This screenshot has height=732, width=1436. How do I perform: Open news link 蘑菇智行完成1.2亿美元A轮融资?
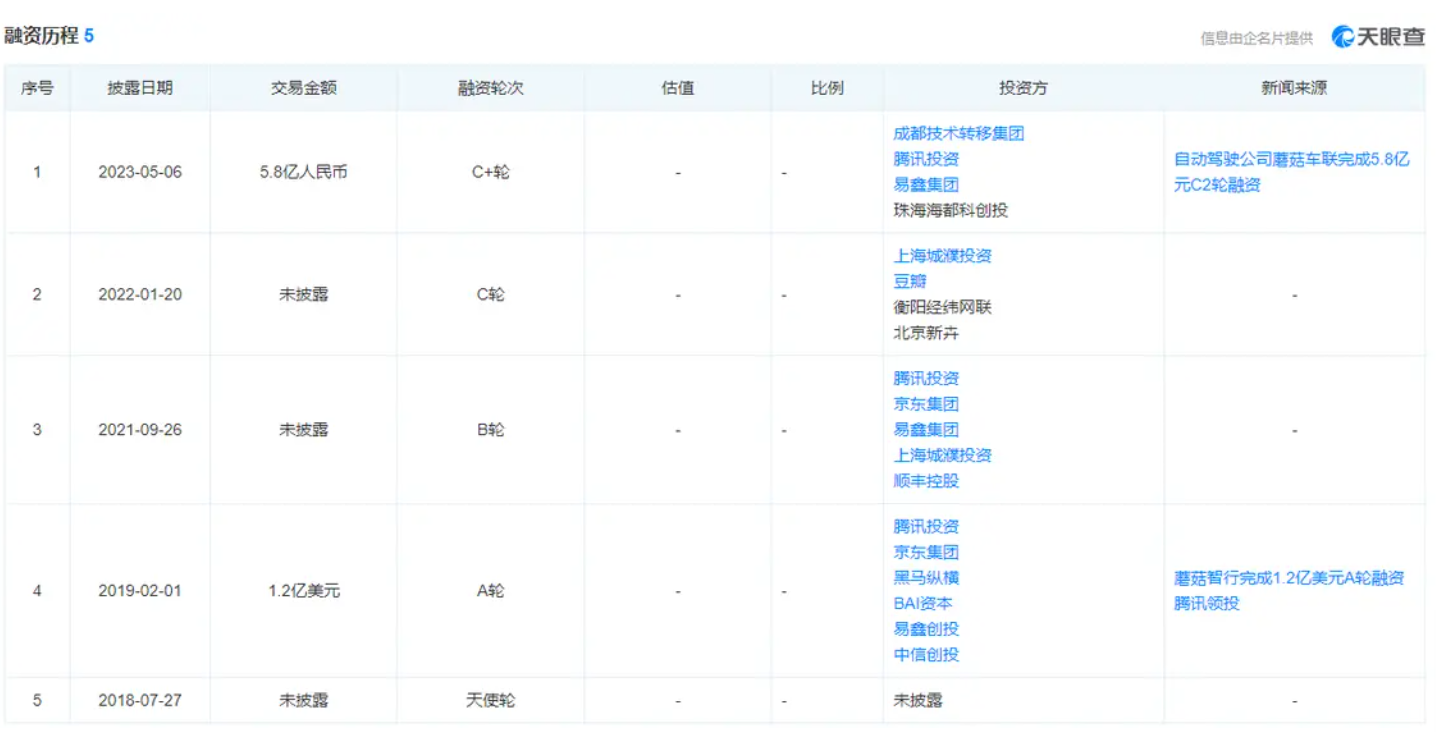pos(1289,591)
